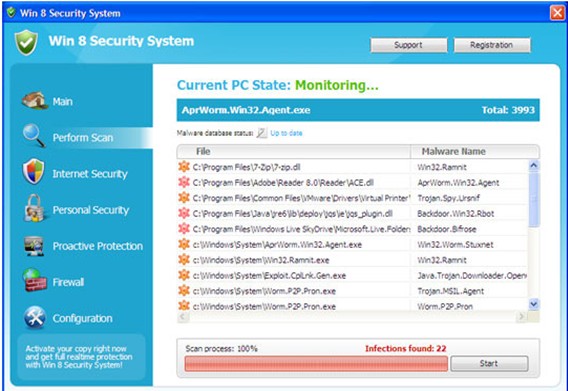Image resolution: width=568 pixels, height=391 pixels.
Task: Click the horizontal scrollbar left arrow
Action: pos(183,317)
